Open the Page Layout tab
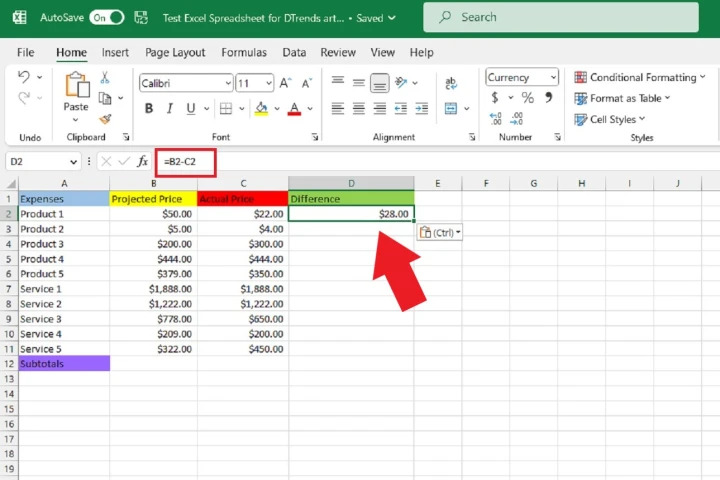Viewport: 720px width, 480px height. coord(175,52)
